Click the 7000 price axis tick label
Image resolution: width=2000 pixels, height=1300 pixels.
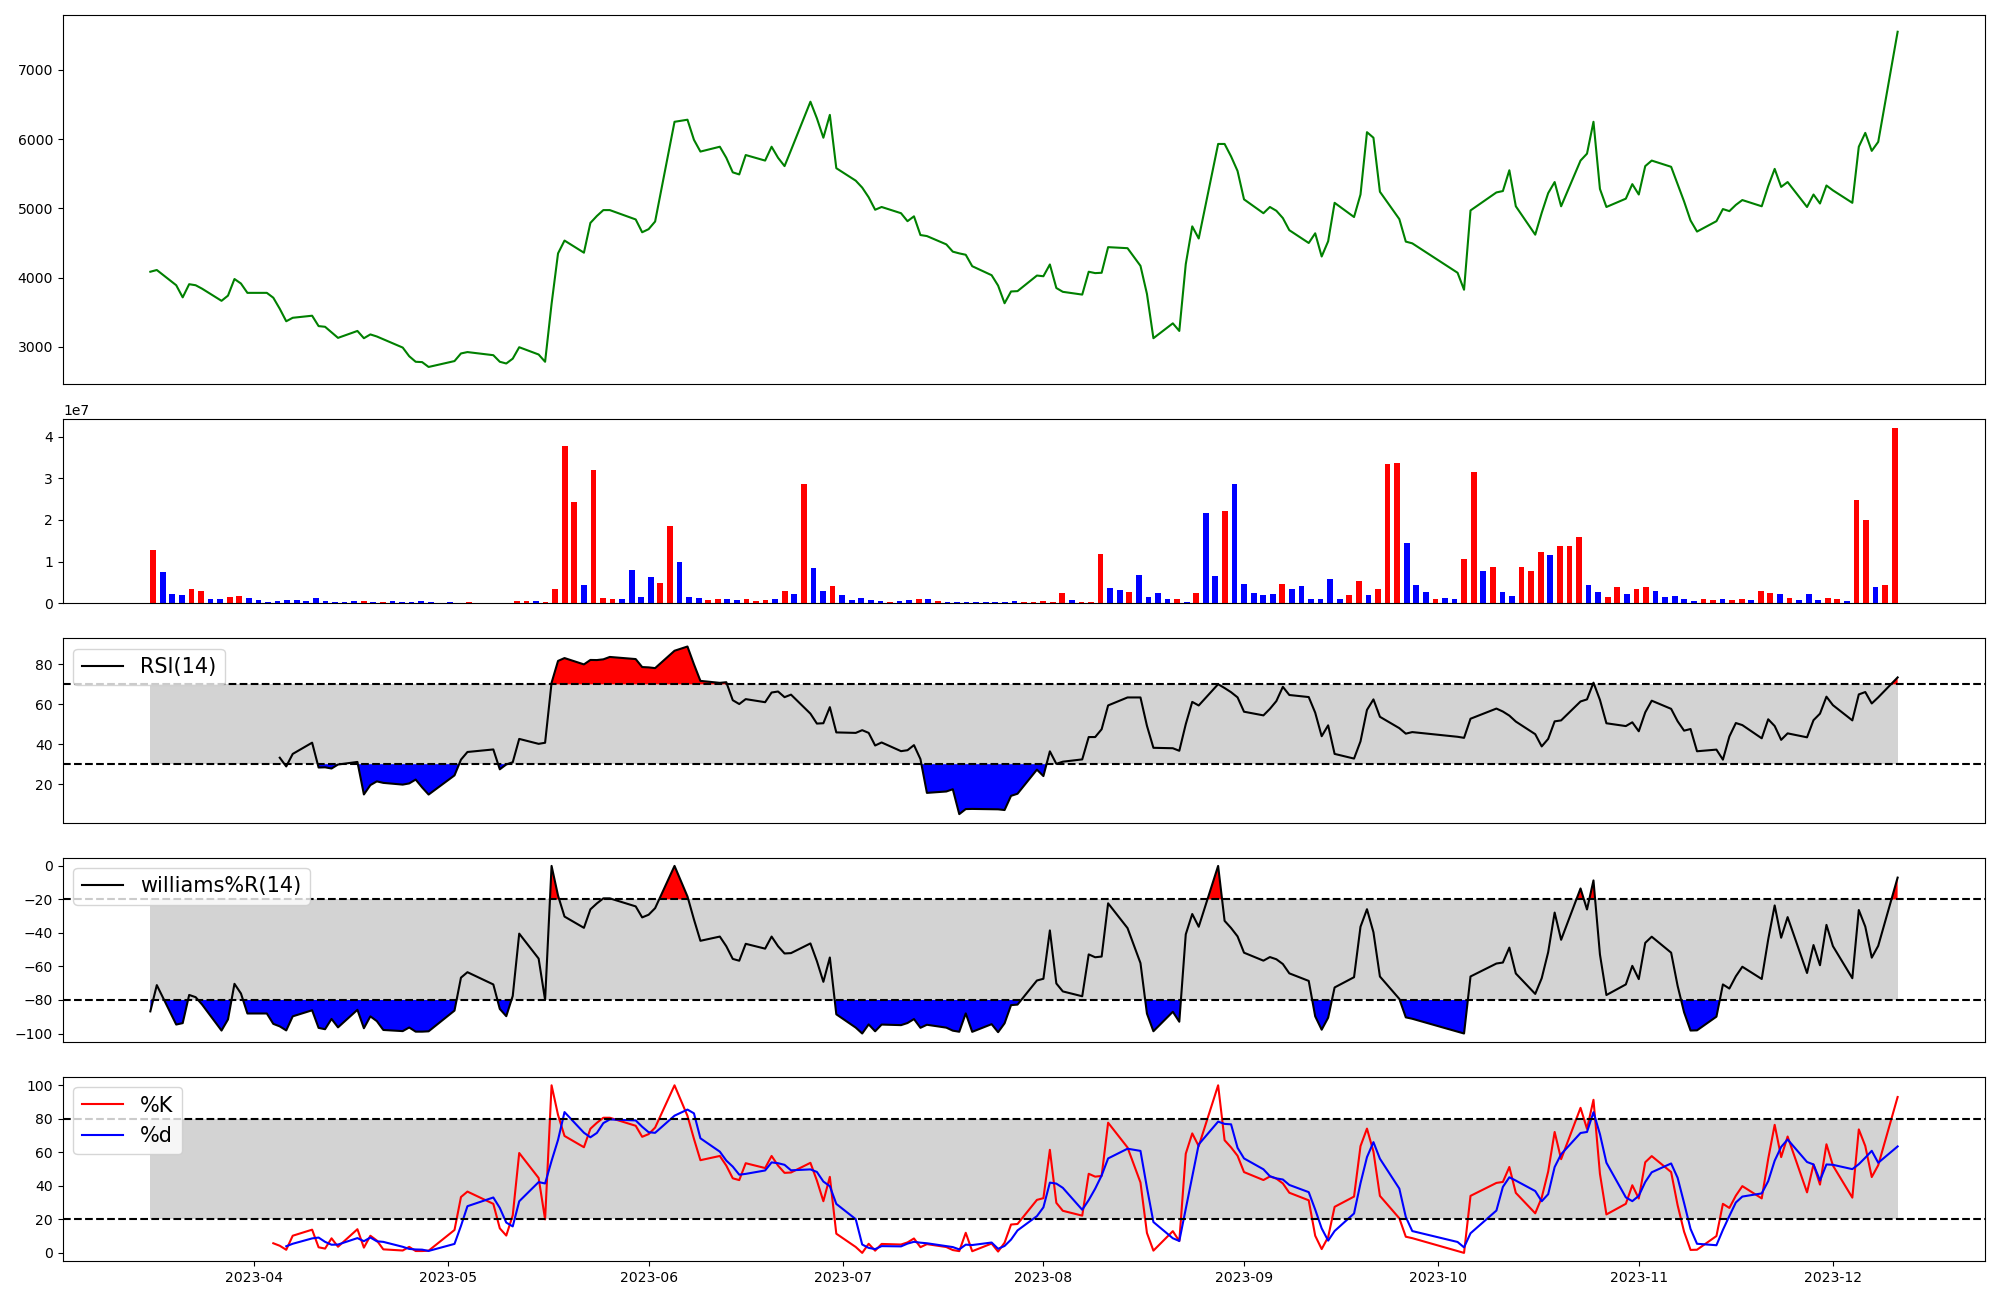click(x=35, y=70)
